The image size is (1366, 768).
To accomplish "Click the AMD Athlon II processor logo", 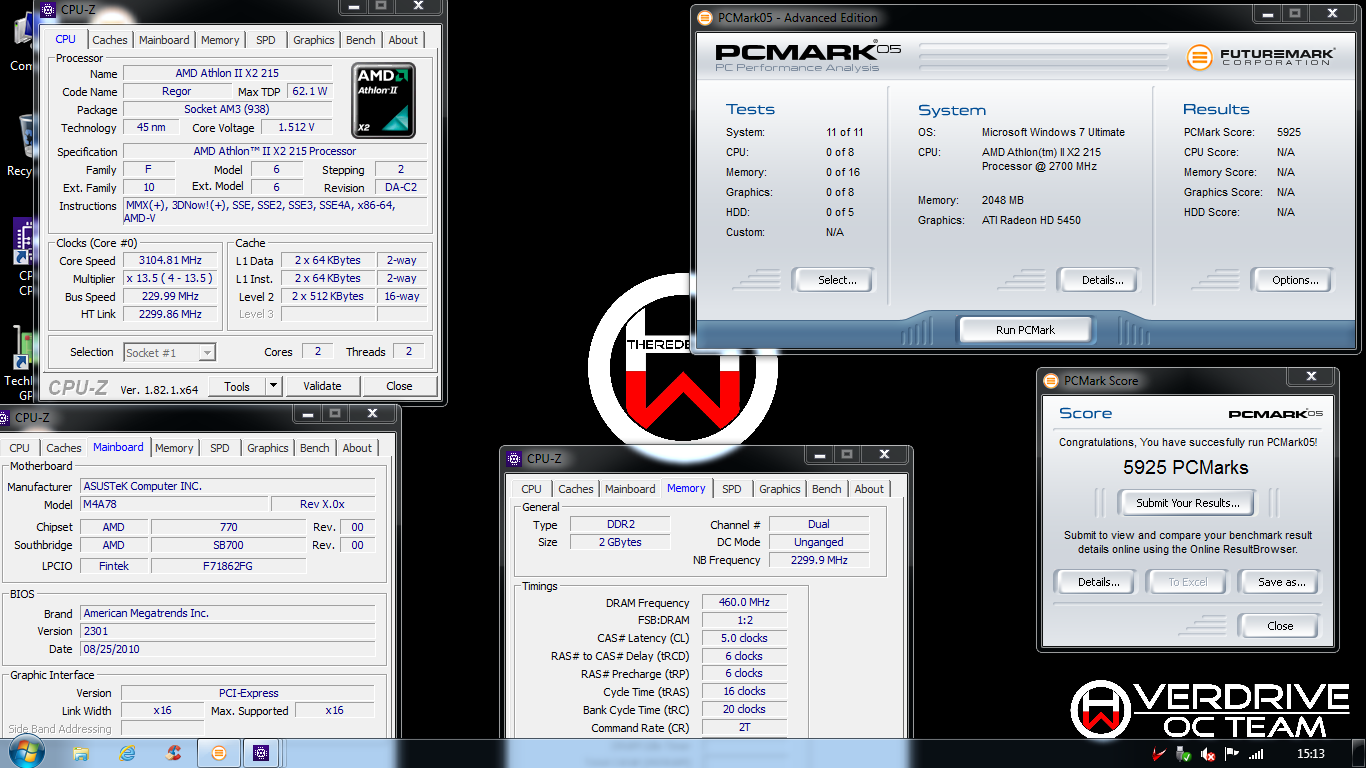I will 384,101.
